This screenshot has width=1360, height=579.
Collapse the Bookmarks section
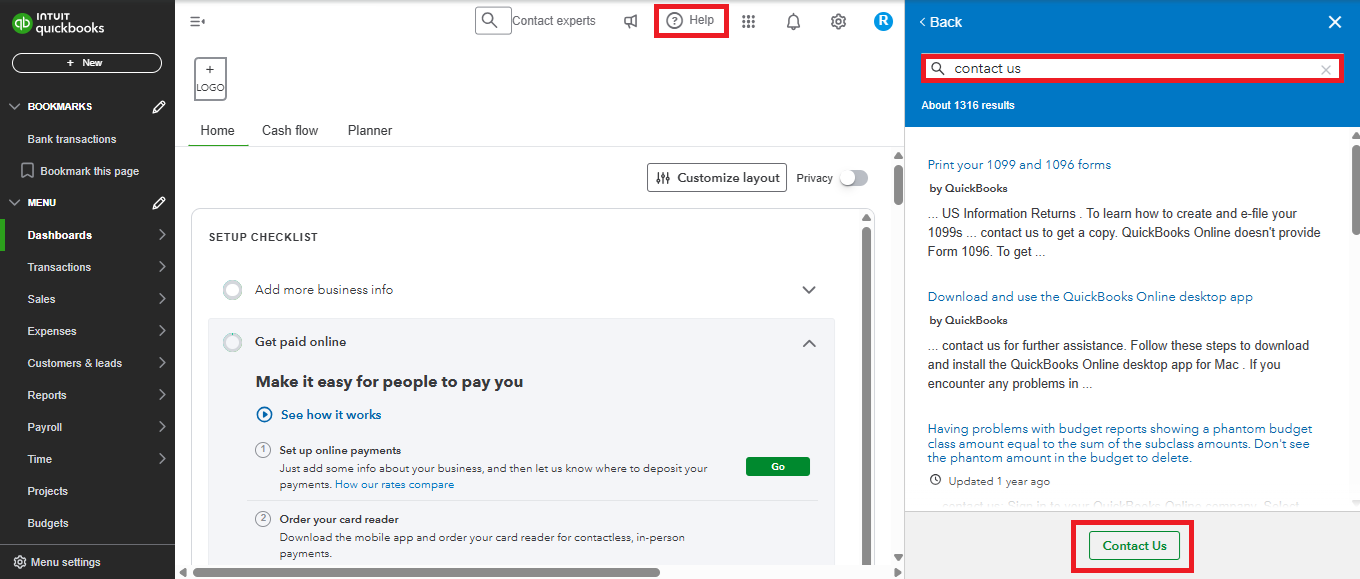(x=14, y=107)
